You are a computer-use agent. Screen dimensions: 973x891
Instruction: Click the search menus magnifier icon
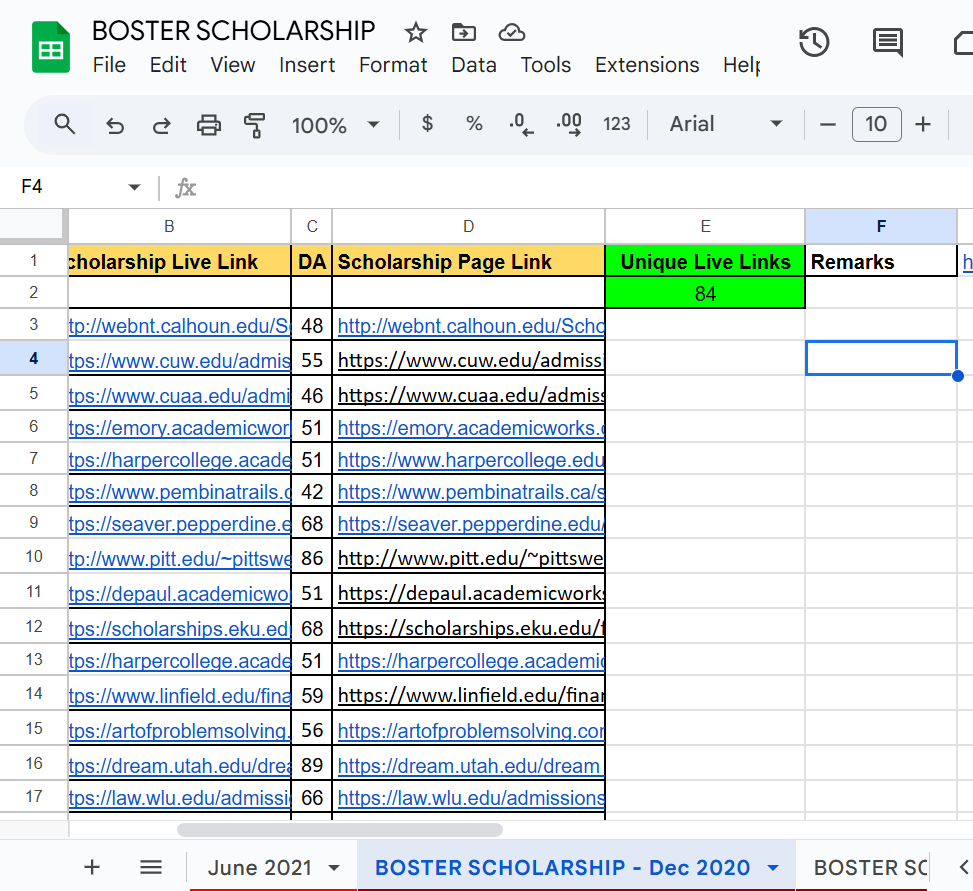[x=65, y=124]
